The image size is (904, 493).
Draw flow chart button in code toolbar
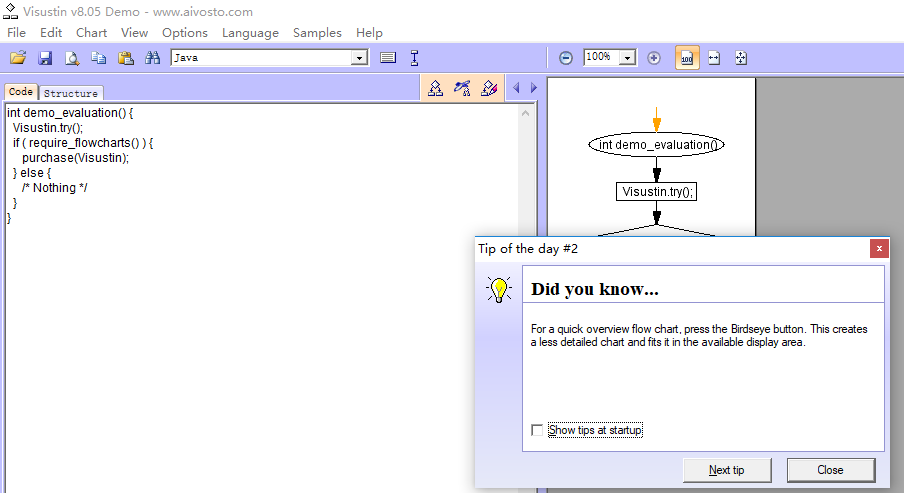(435, 88)
